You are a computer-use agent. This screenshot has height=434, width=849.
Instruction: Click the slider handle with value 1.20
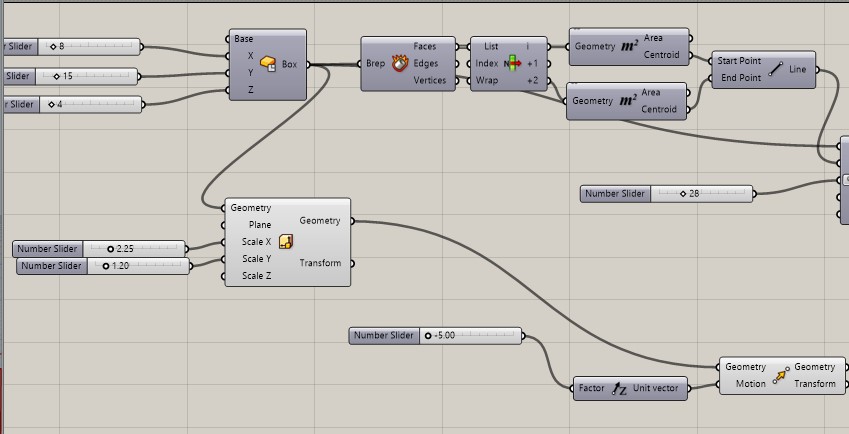[x=106, y=266]
